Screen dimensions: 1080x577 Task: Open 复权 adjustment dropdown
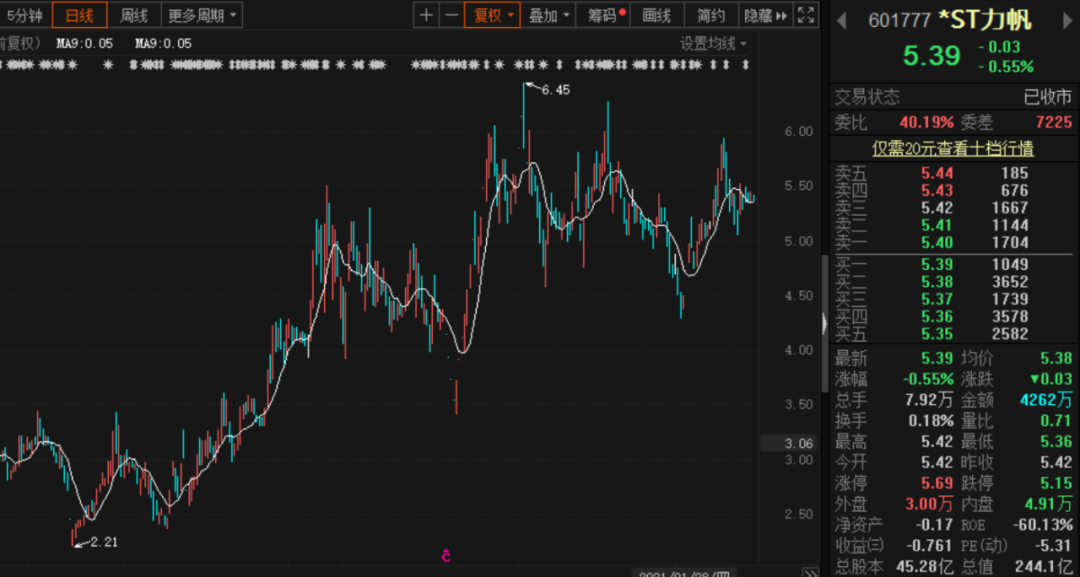tap(493, 15)
